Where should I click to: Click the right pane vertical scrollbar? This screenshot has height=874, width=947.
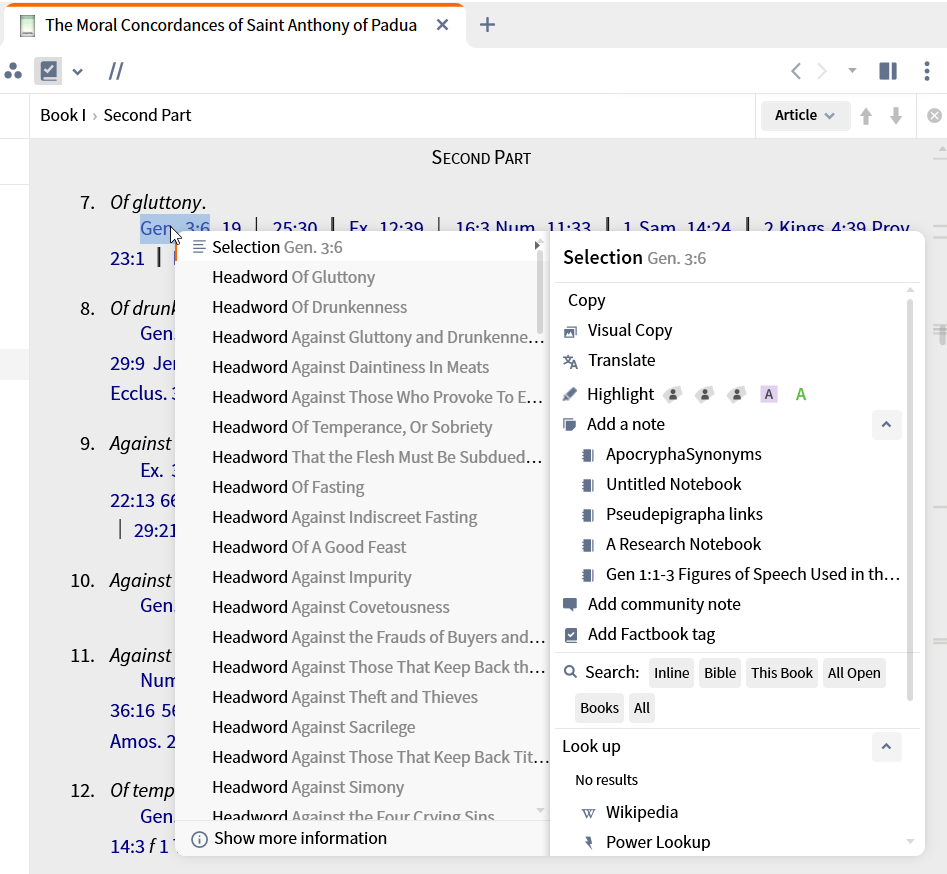(x=910, y=500)
